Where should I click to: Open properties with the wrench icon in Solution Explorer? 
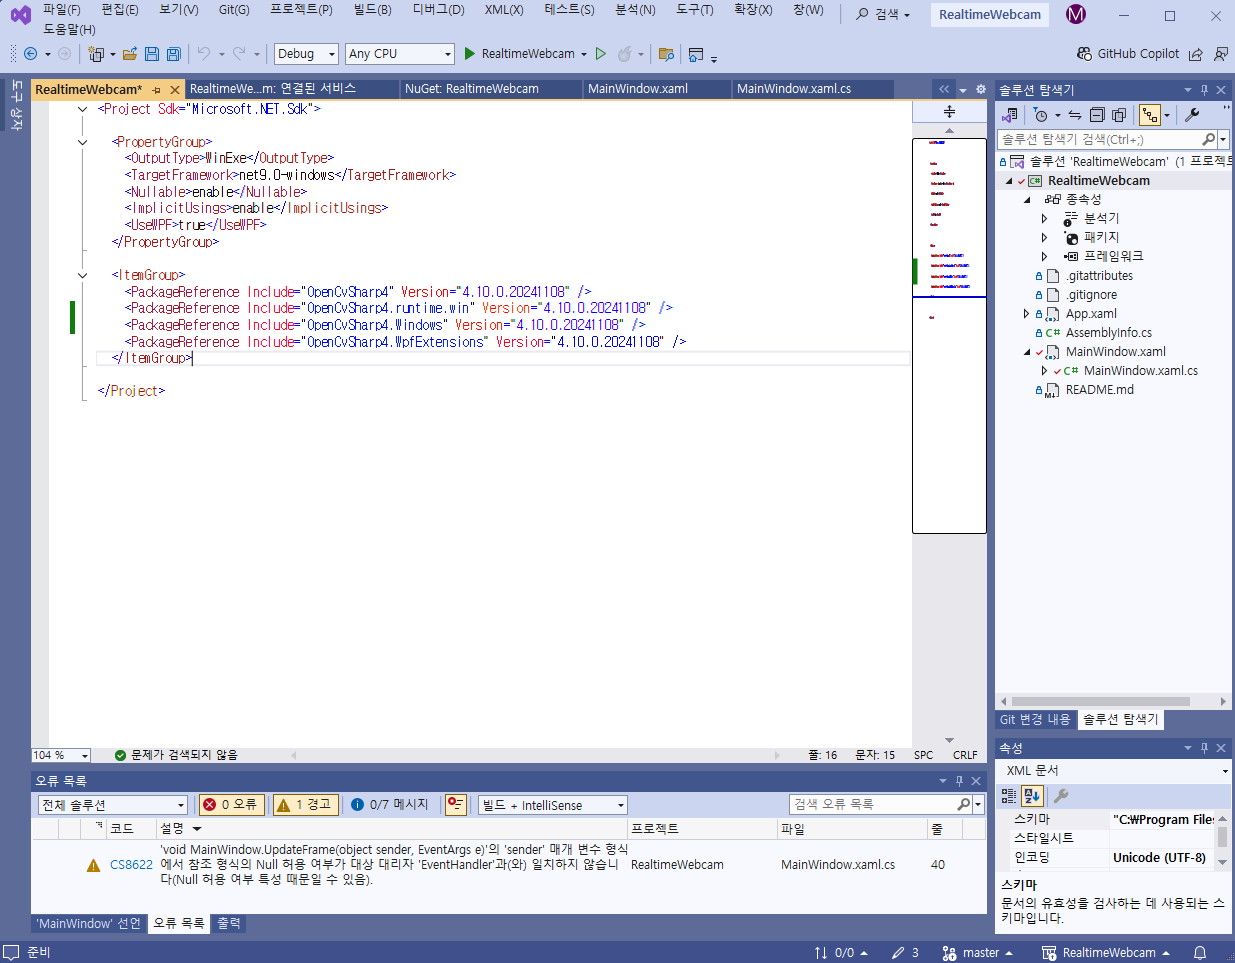click(1192, 115)
